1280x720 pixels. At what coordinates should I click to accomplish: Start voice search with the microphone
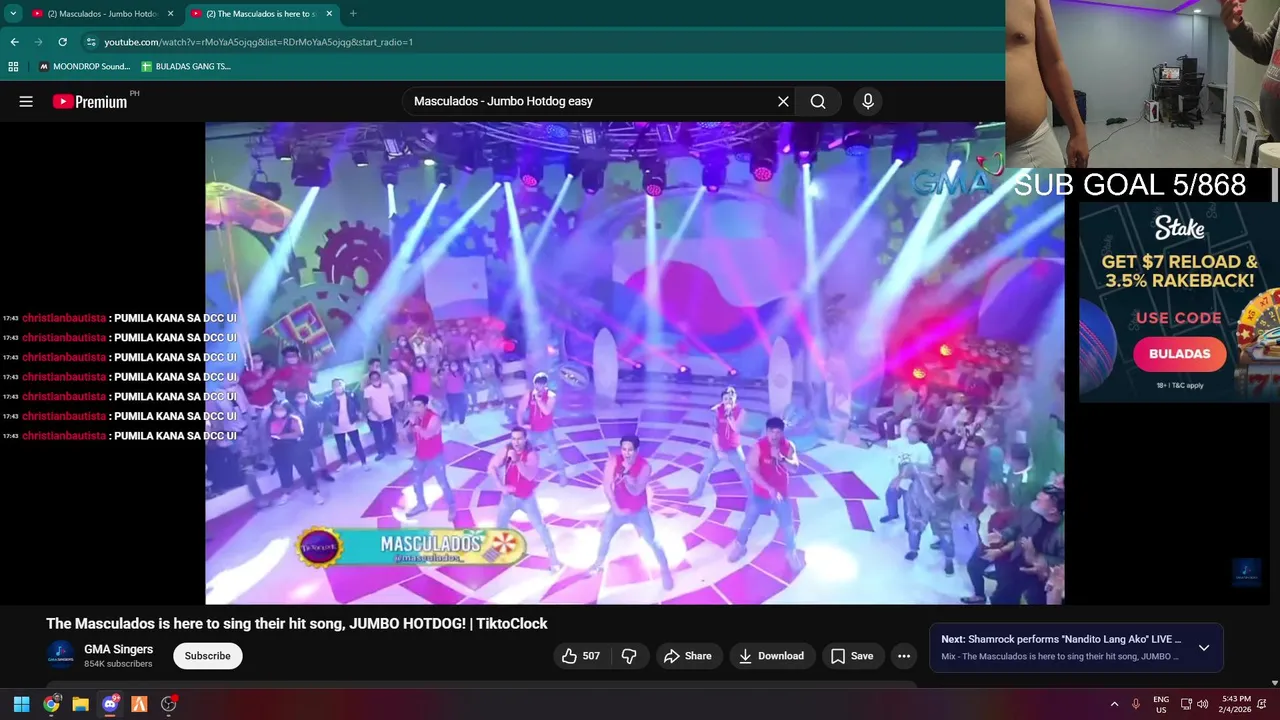tap(867, 101)
